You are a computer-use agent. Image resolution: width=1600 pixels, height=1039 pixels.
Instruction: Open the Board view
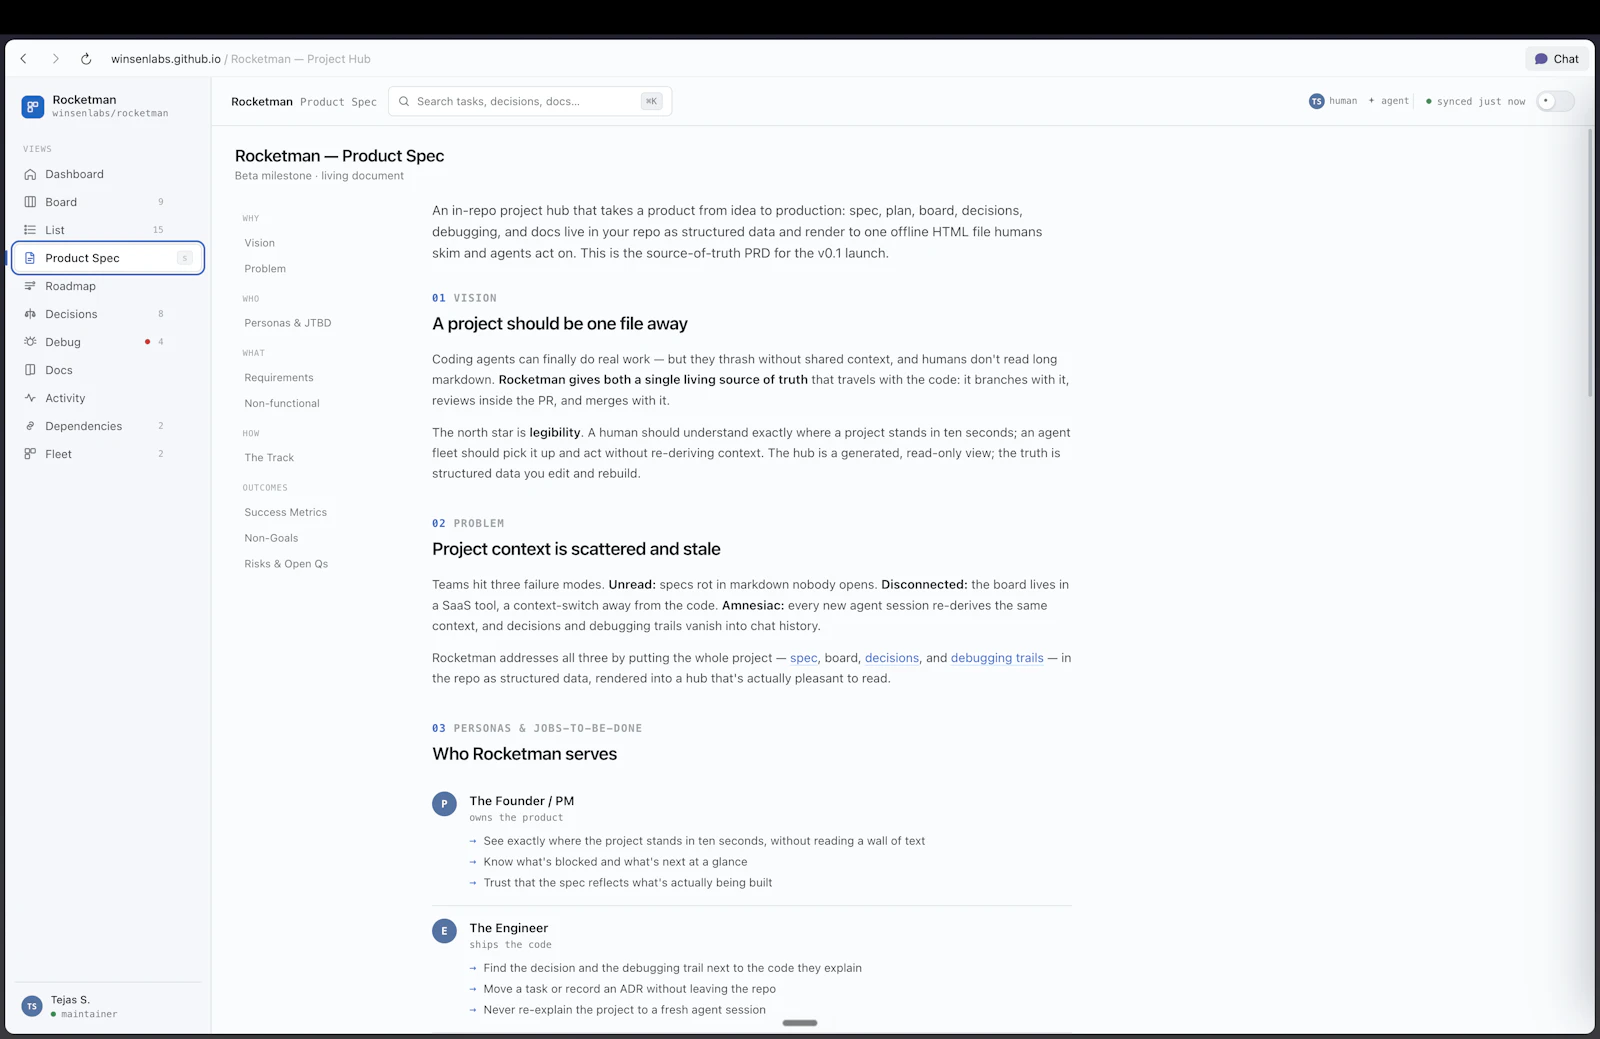[x=108, y=202]
